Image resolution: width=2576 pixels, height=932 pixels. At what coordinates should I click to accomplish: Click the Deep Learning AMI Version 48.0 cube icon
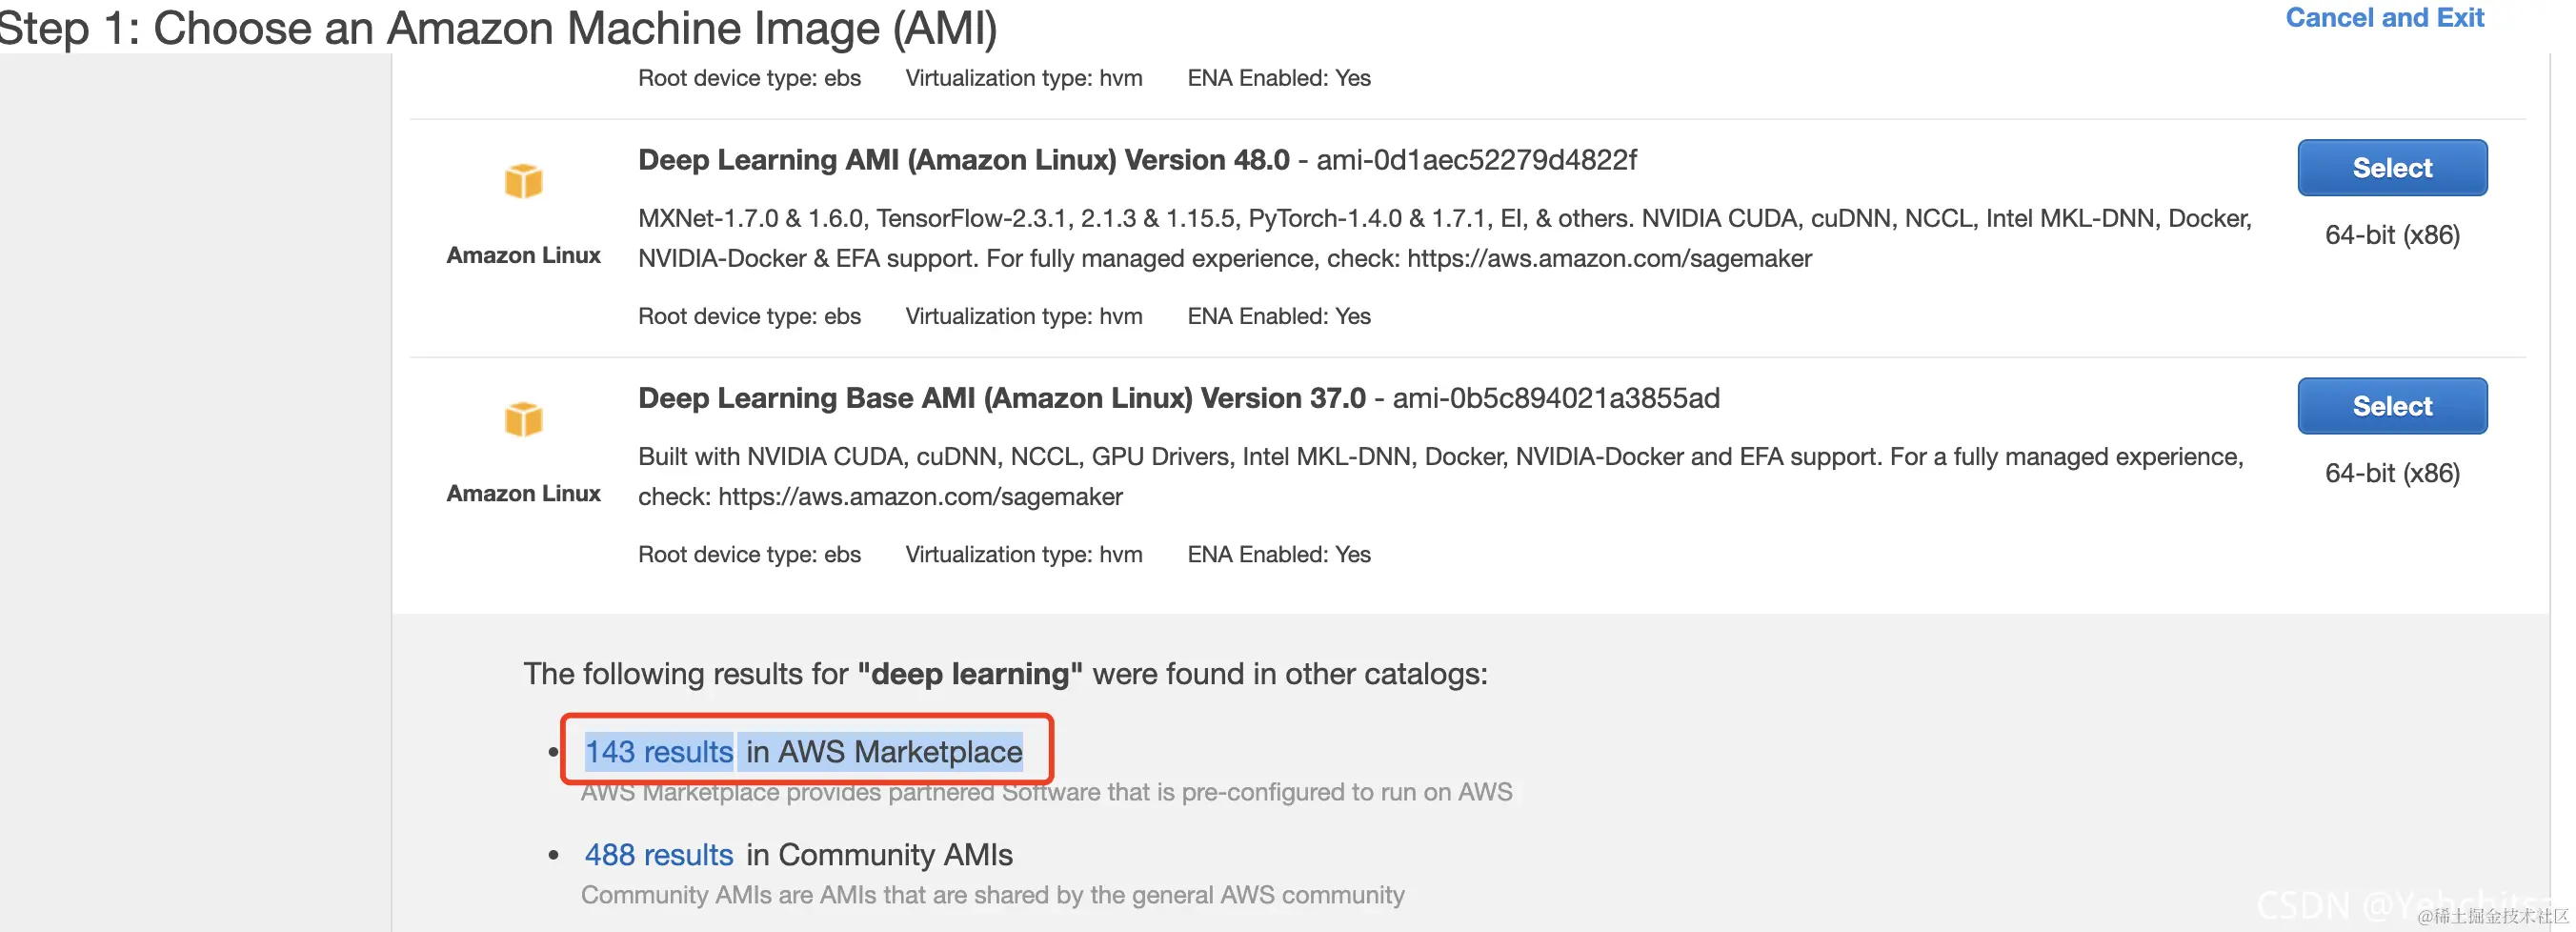523,181
